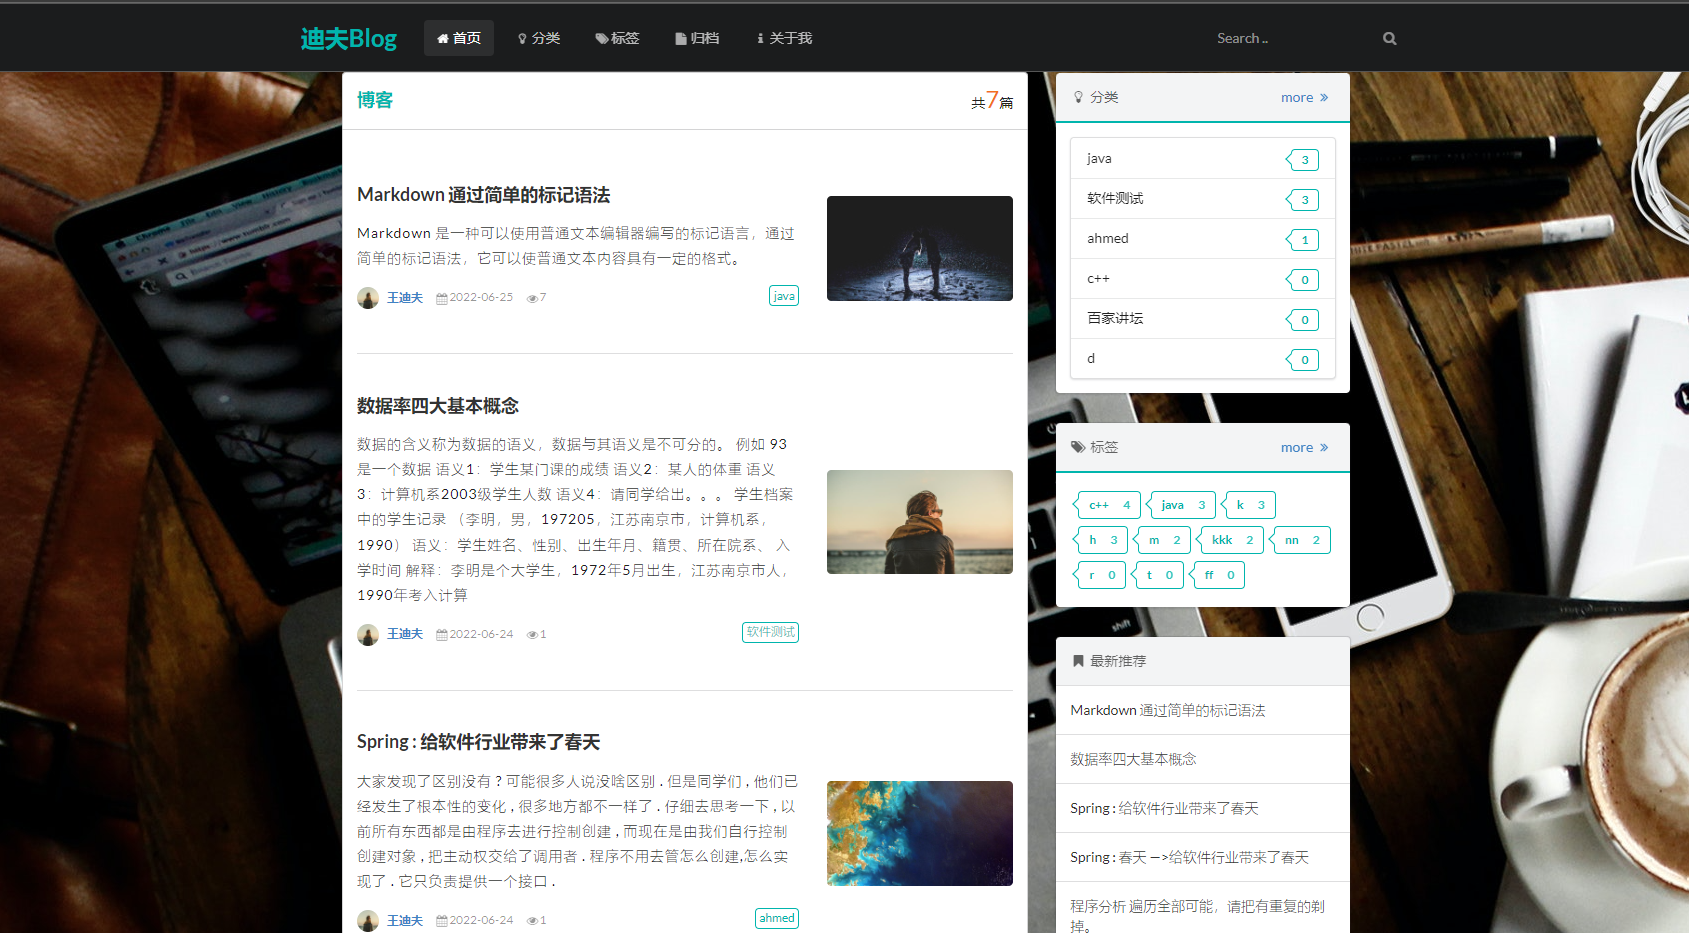The height and width of the screenshot is (933, 1689).
Task: Click the tag icon in sidebar 标签 panel
Action: 1077,447
